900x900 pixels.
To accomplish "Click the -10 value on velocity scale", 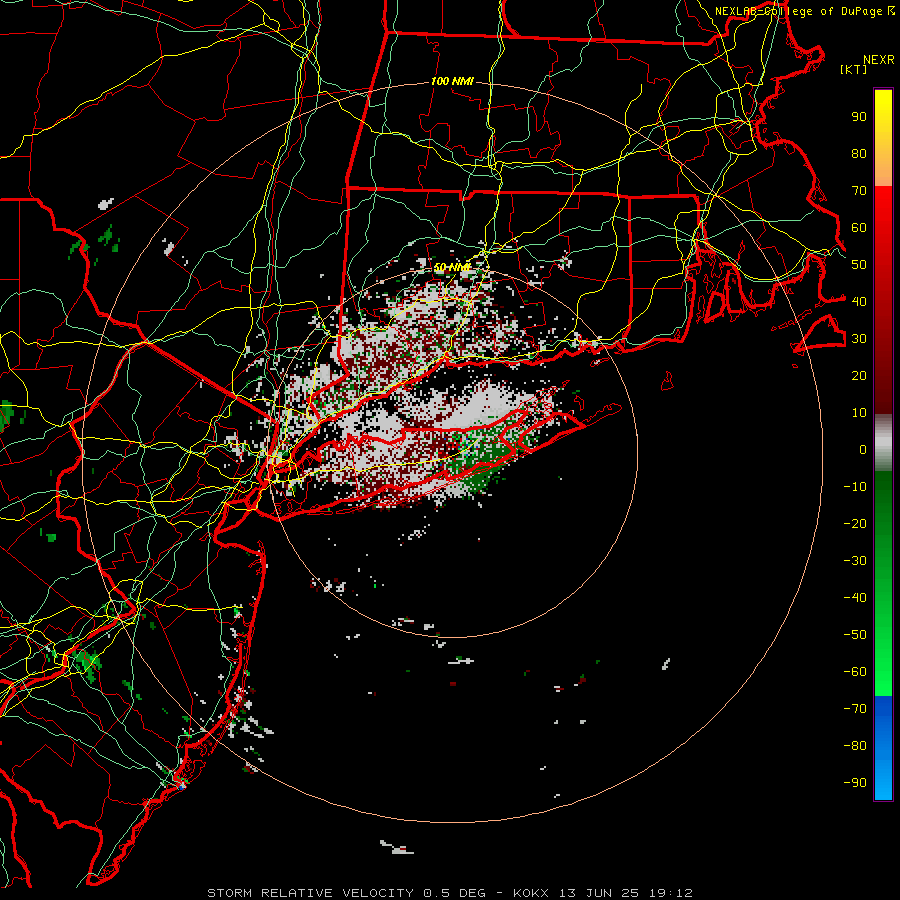I will (855, 487).
